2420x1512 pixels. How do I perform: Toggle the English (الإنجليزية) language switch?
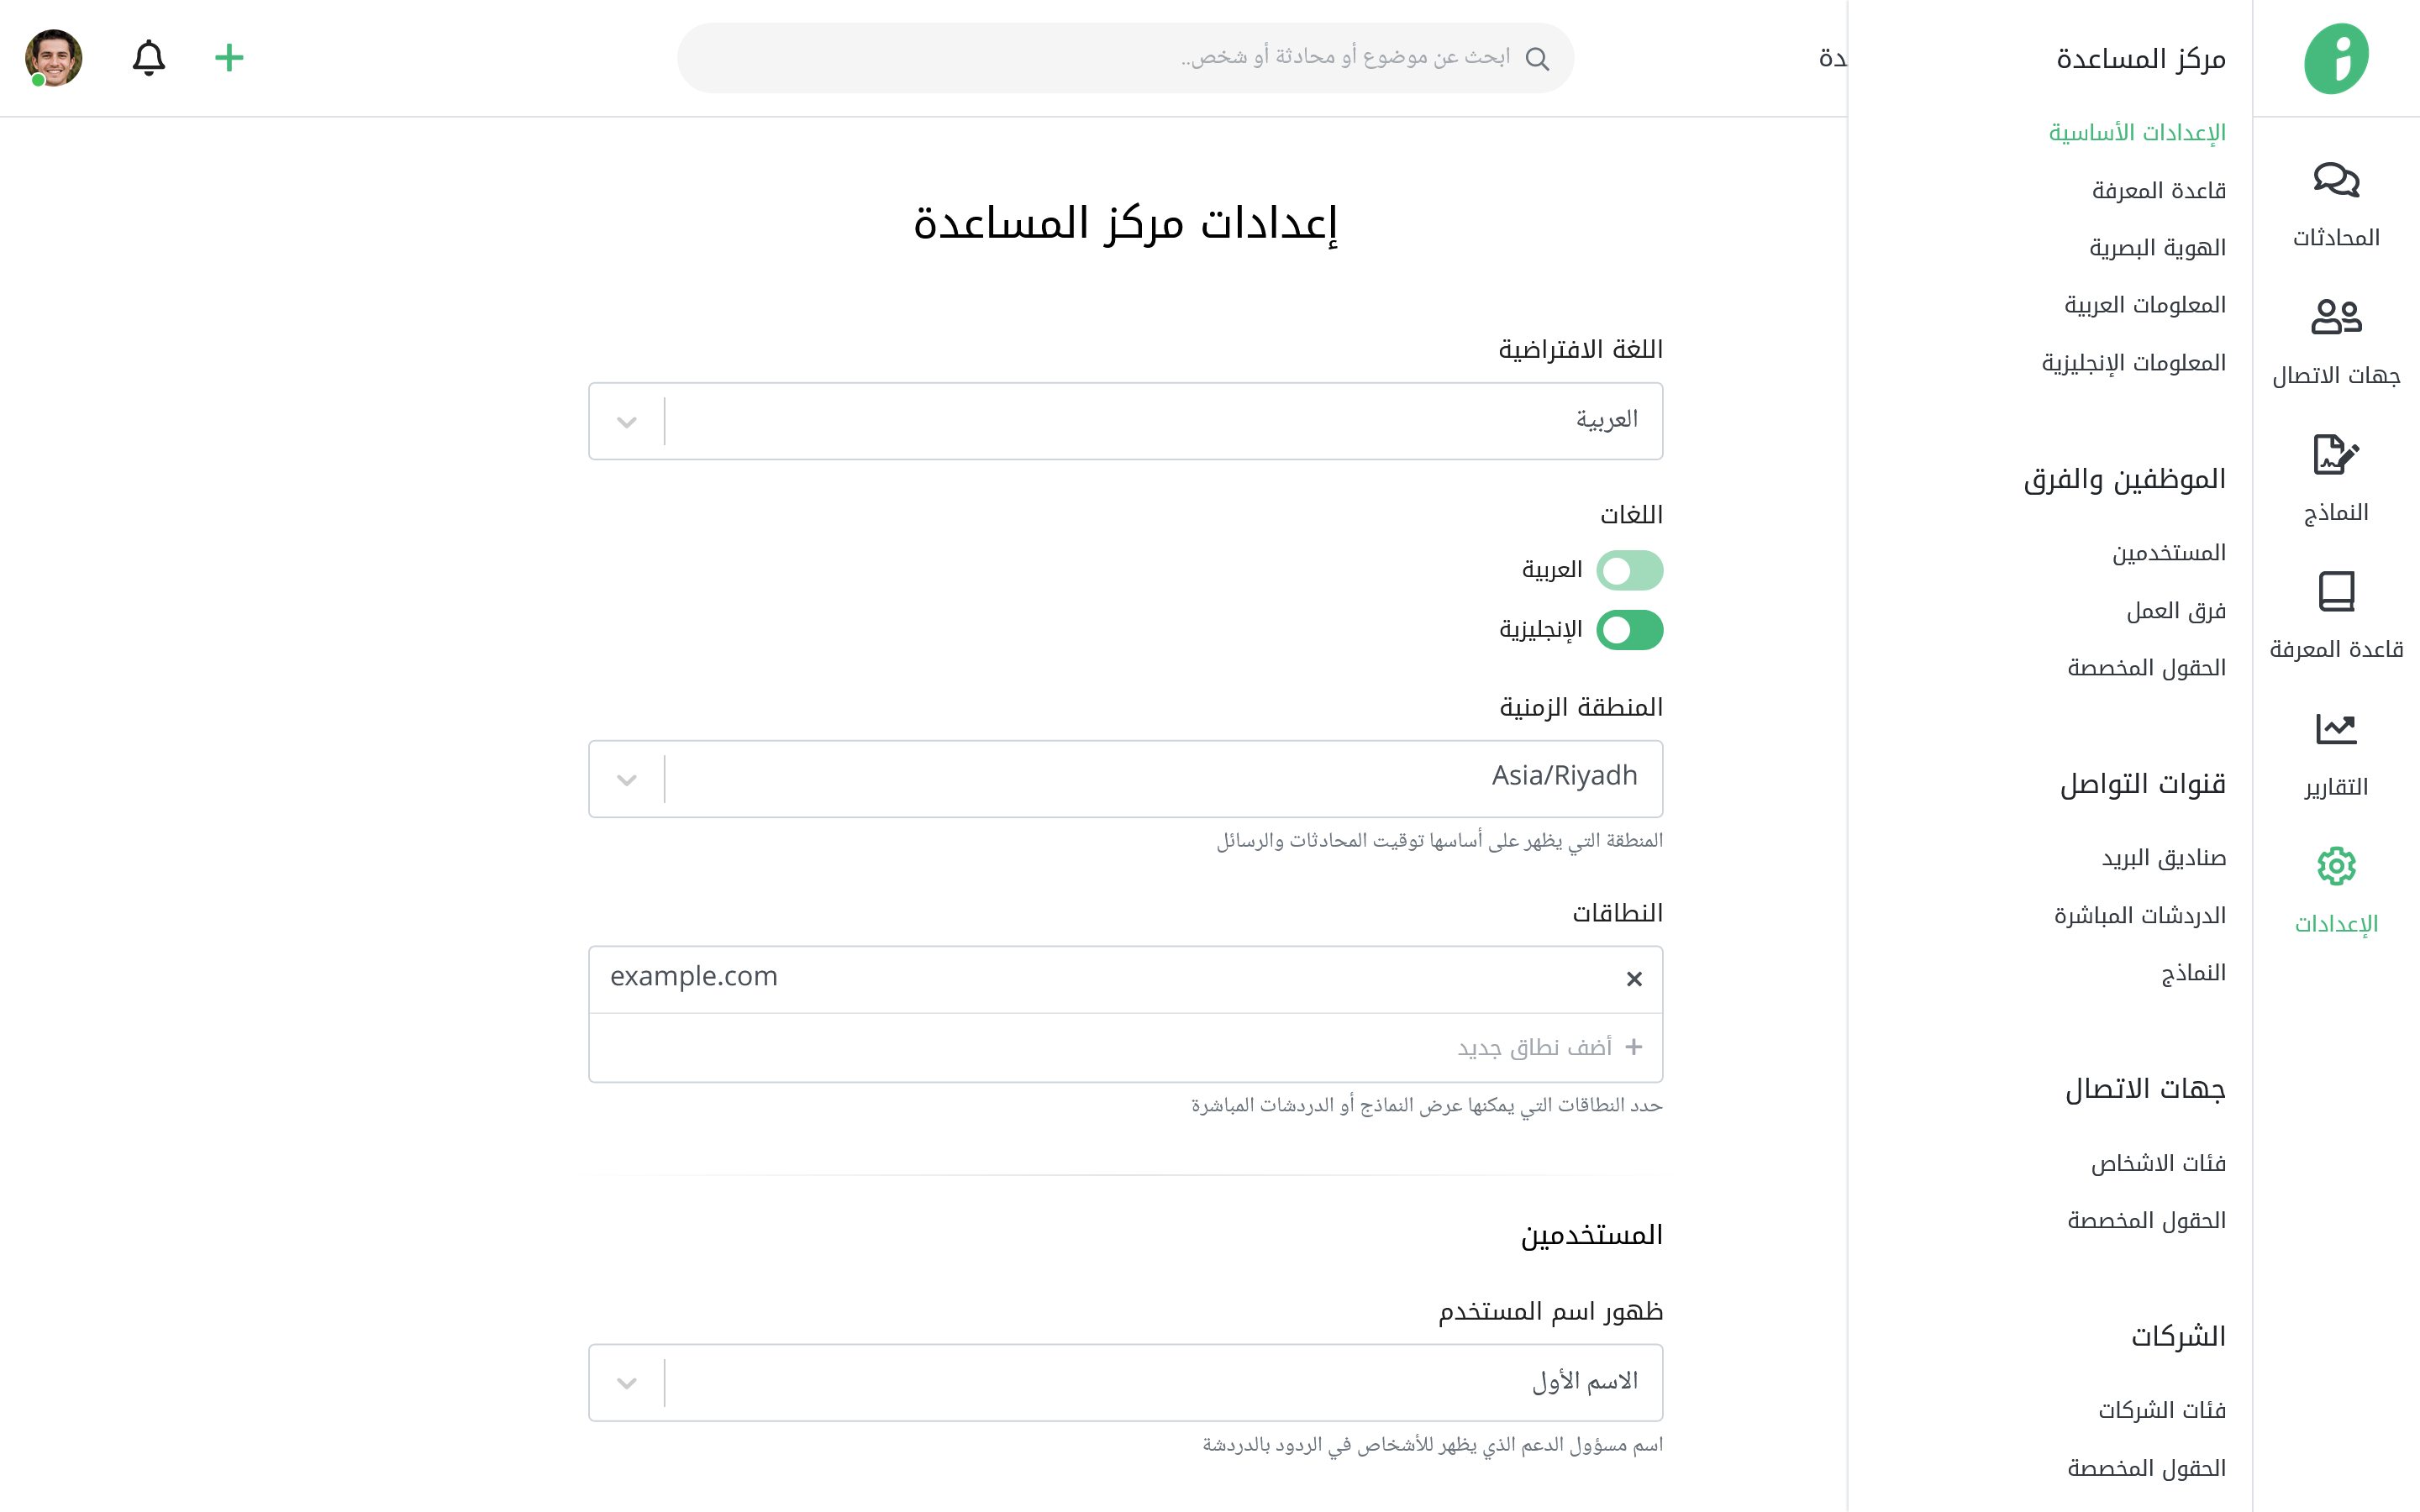(1629, 630)
